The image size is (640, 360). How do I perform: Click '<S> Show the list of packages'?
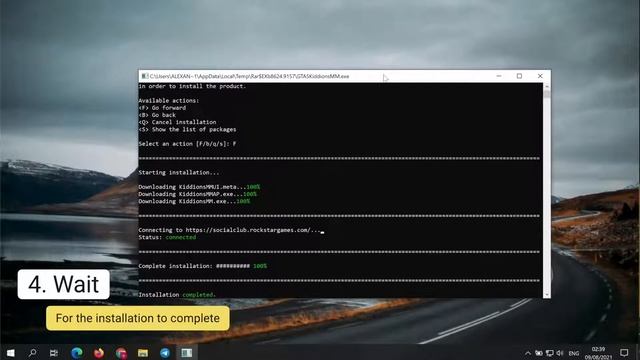187,129
